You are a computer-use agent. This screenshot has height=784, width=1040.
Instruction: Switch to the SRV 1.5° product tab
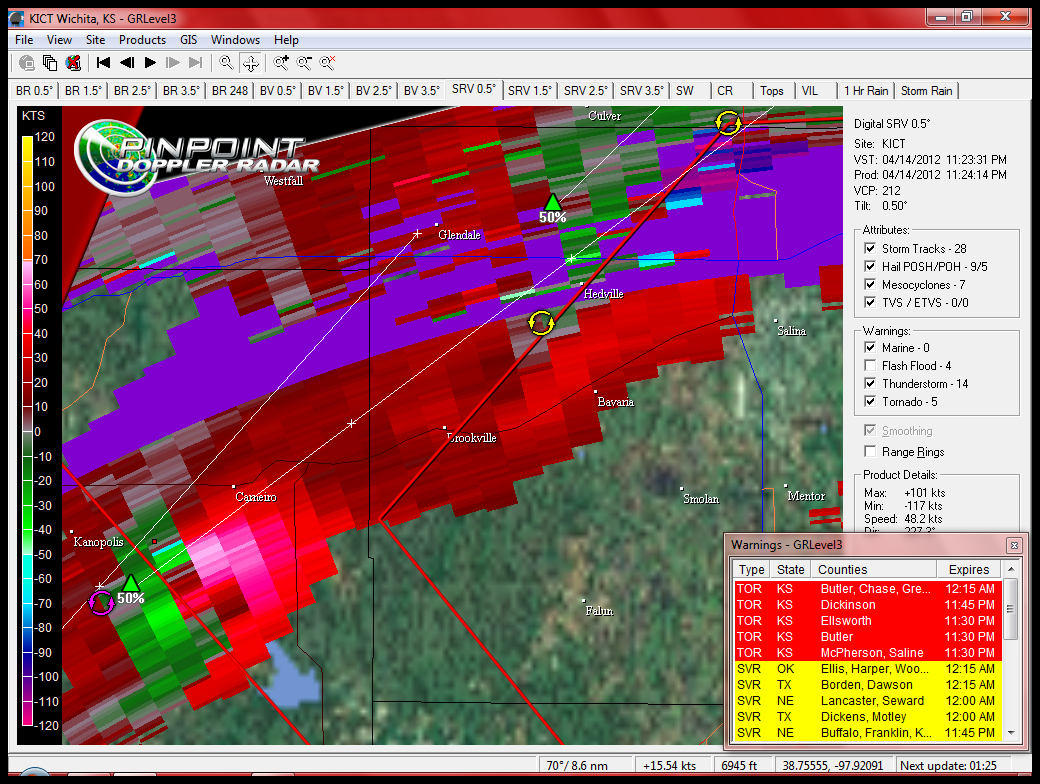530,91
